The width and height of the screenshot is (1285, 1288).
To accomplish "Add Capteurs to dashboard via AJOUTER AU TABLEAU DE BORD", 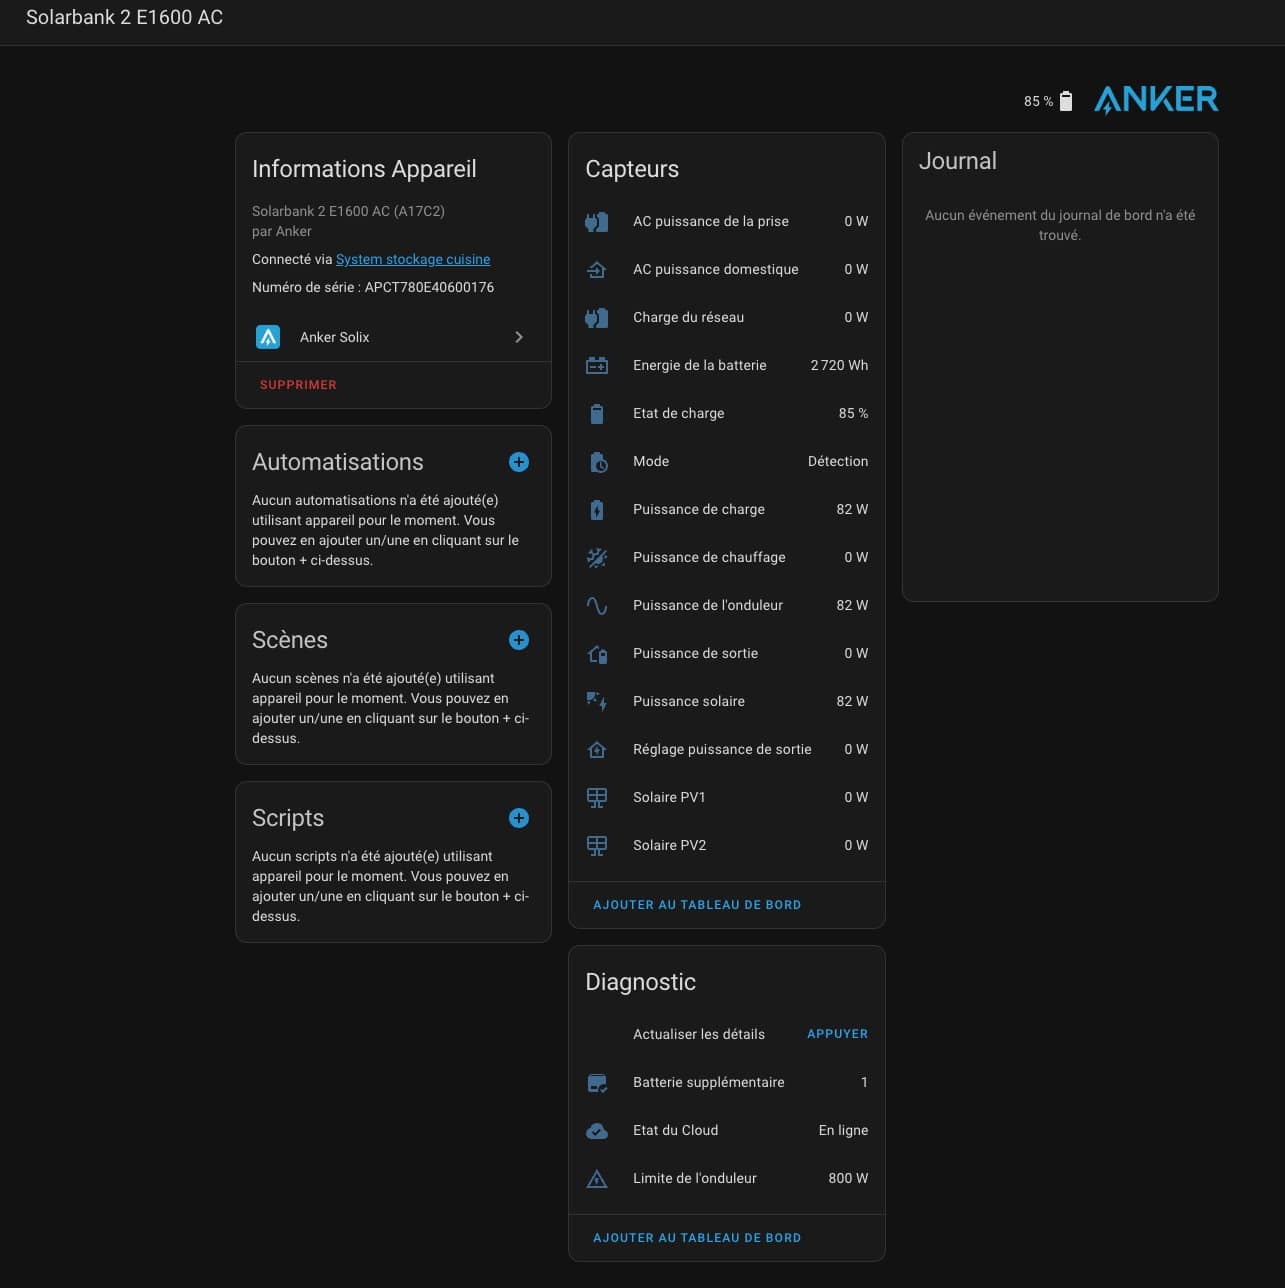I will (697, 905).
